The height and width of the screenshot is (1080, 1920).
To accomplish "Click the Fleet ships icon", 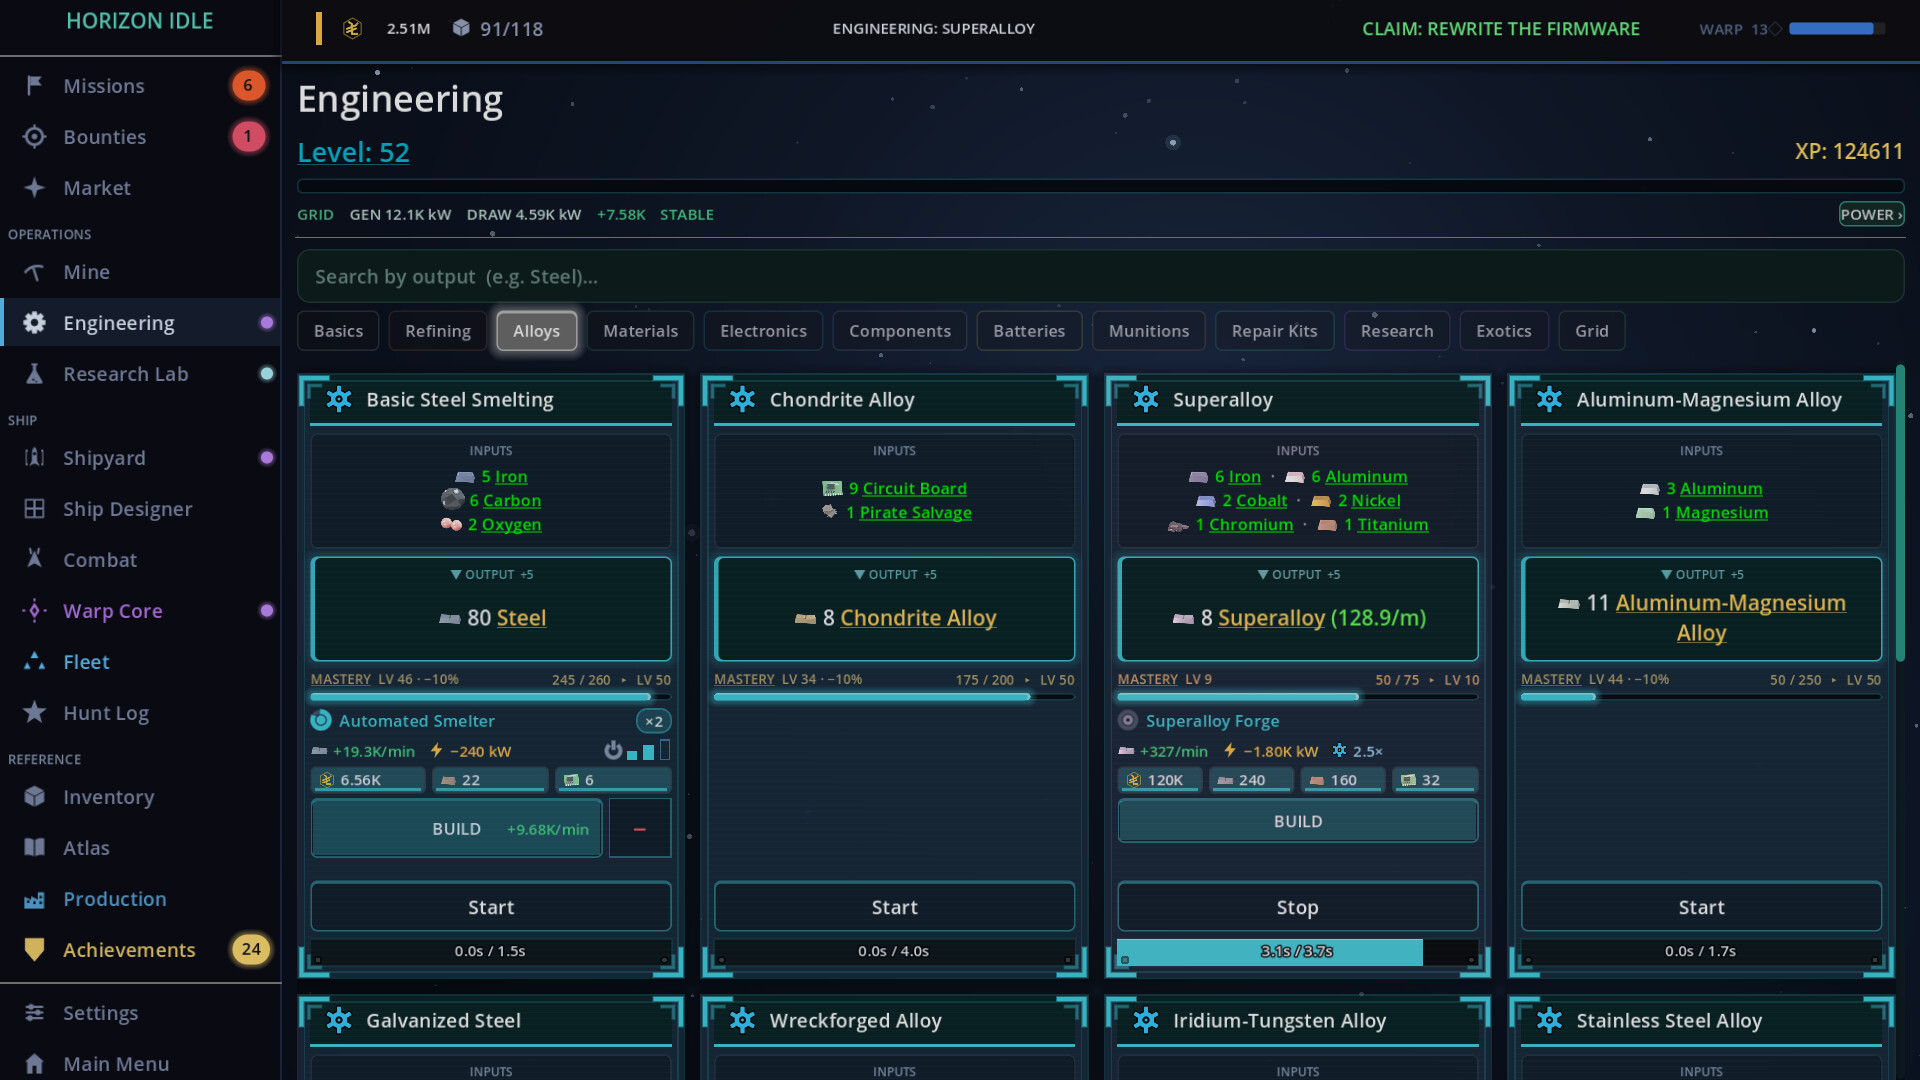I will point(34,662).
